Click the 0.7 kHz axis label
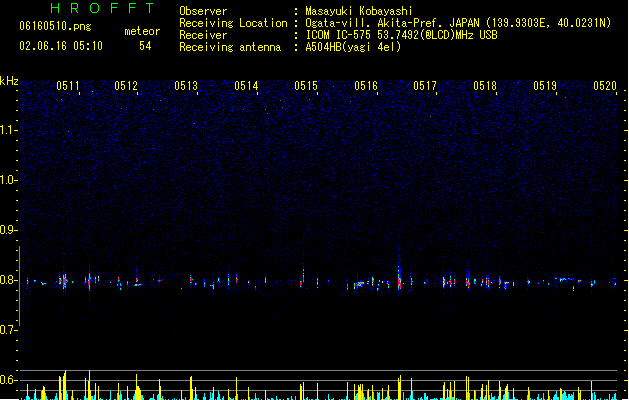Image resolution: width=629 pixels, height=400 pixels. [x=8, y=330]
